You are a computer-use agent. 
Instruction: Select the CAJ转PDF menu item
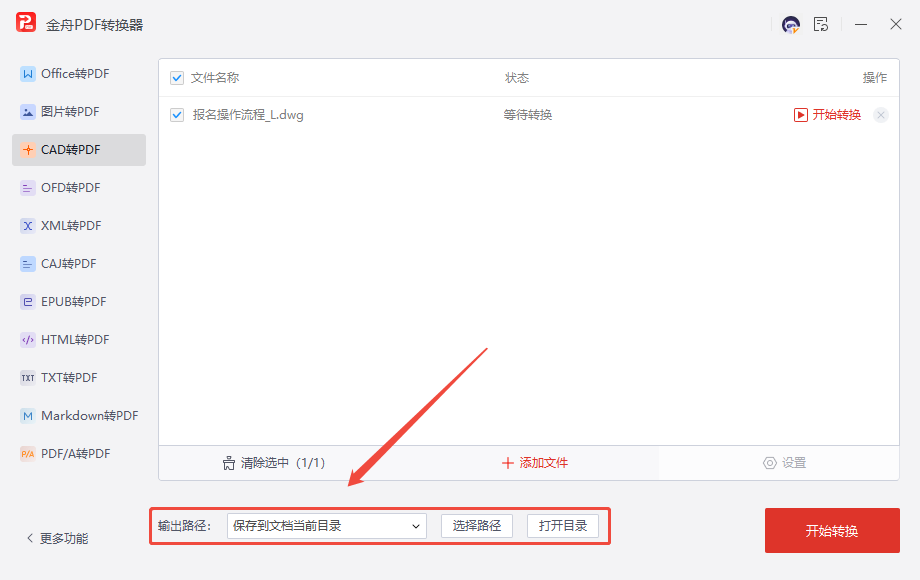tap(79, 264)
